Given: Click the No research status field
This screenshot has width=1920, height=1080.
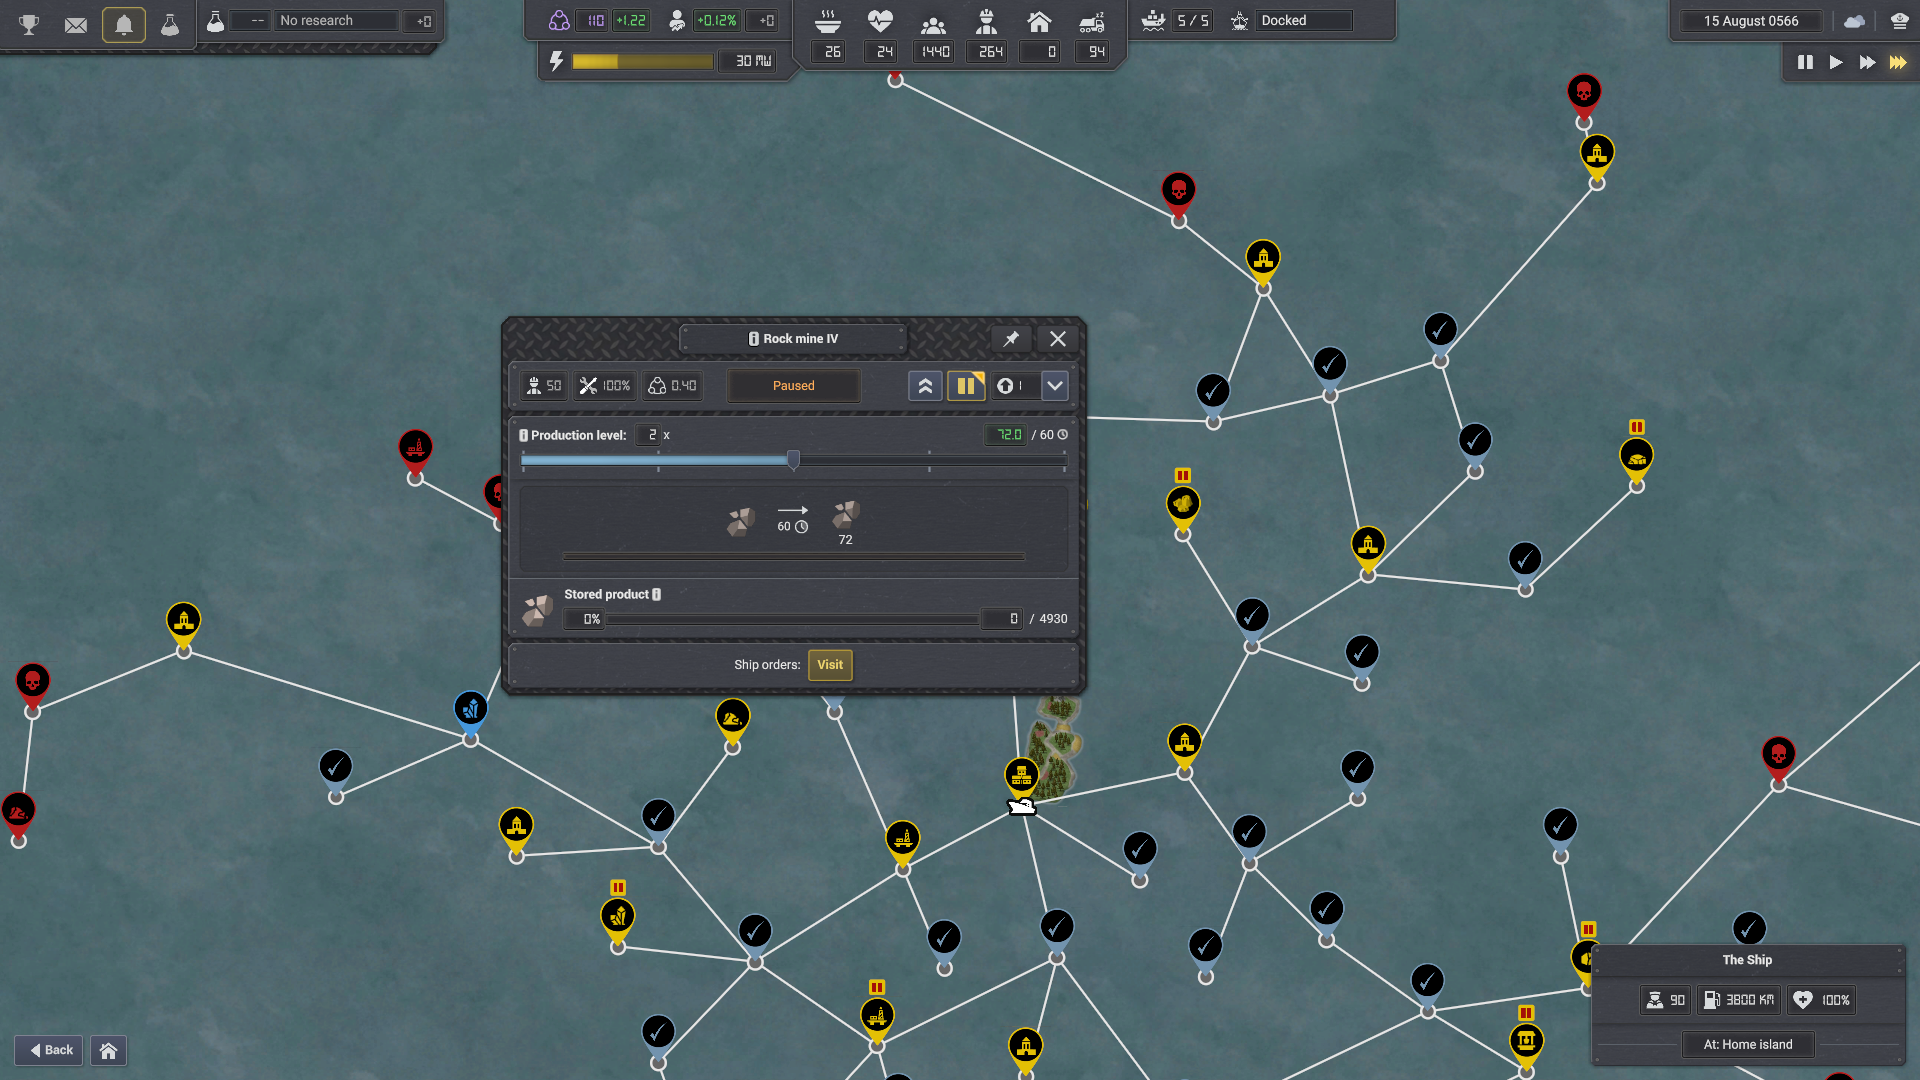Looking at the screenshot, I should tap(337, 20).
